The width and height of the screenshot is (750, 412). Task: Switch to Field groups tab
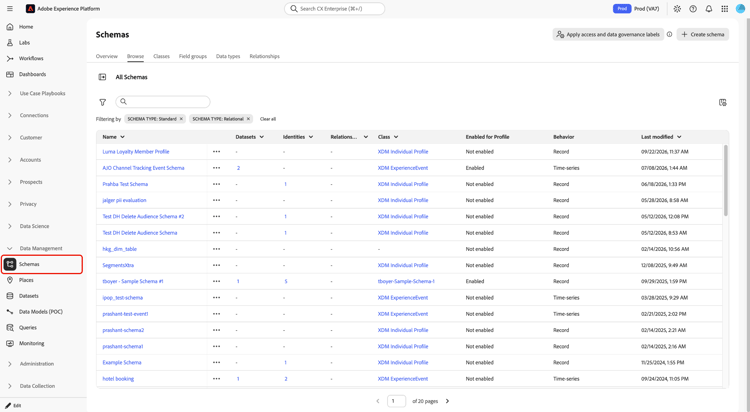[x=193, y=56]
